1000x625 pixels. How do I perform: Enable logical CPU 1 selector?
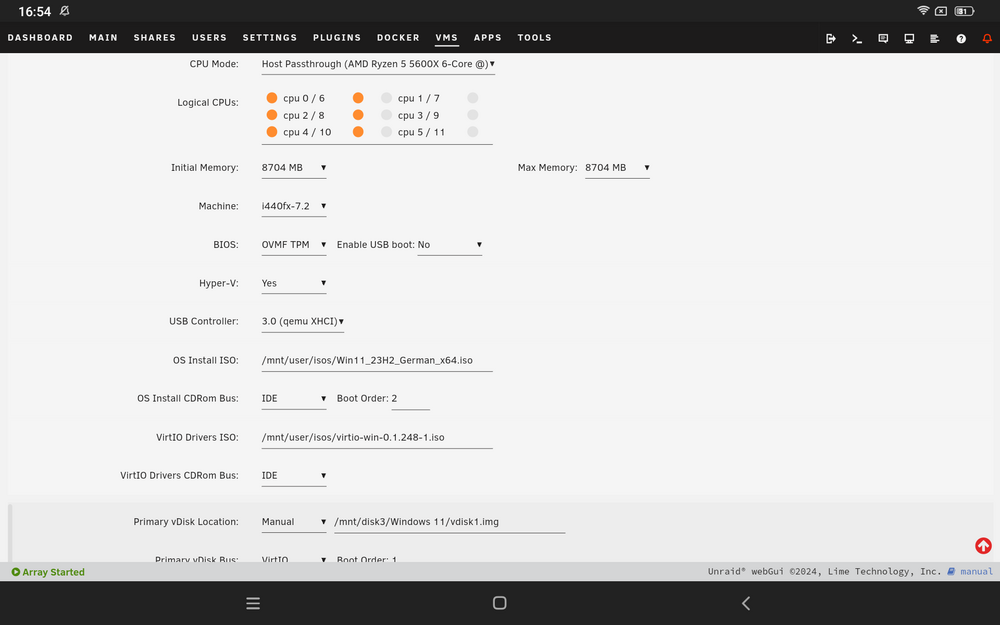coord(386,98)
